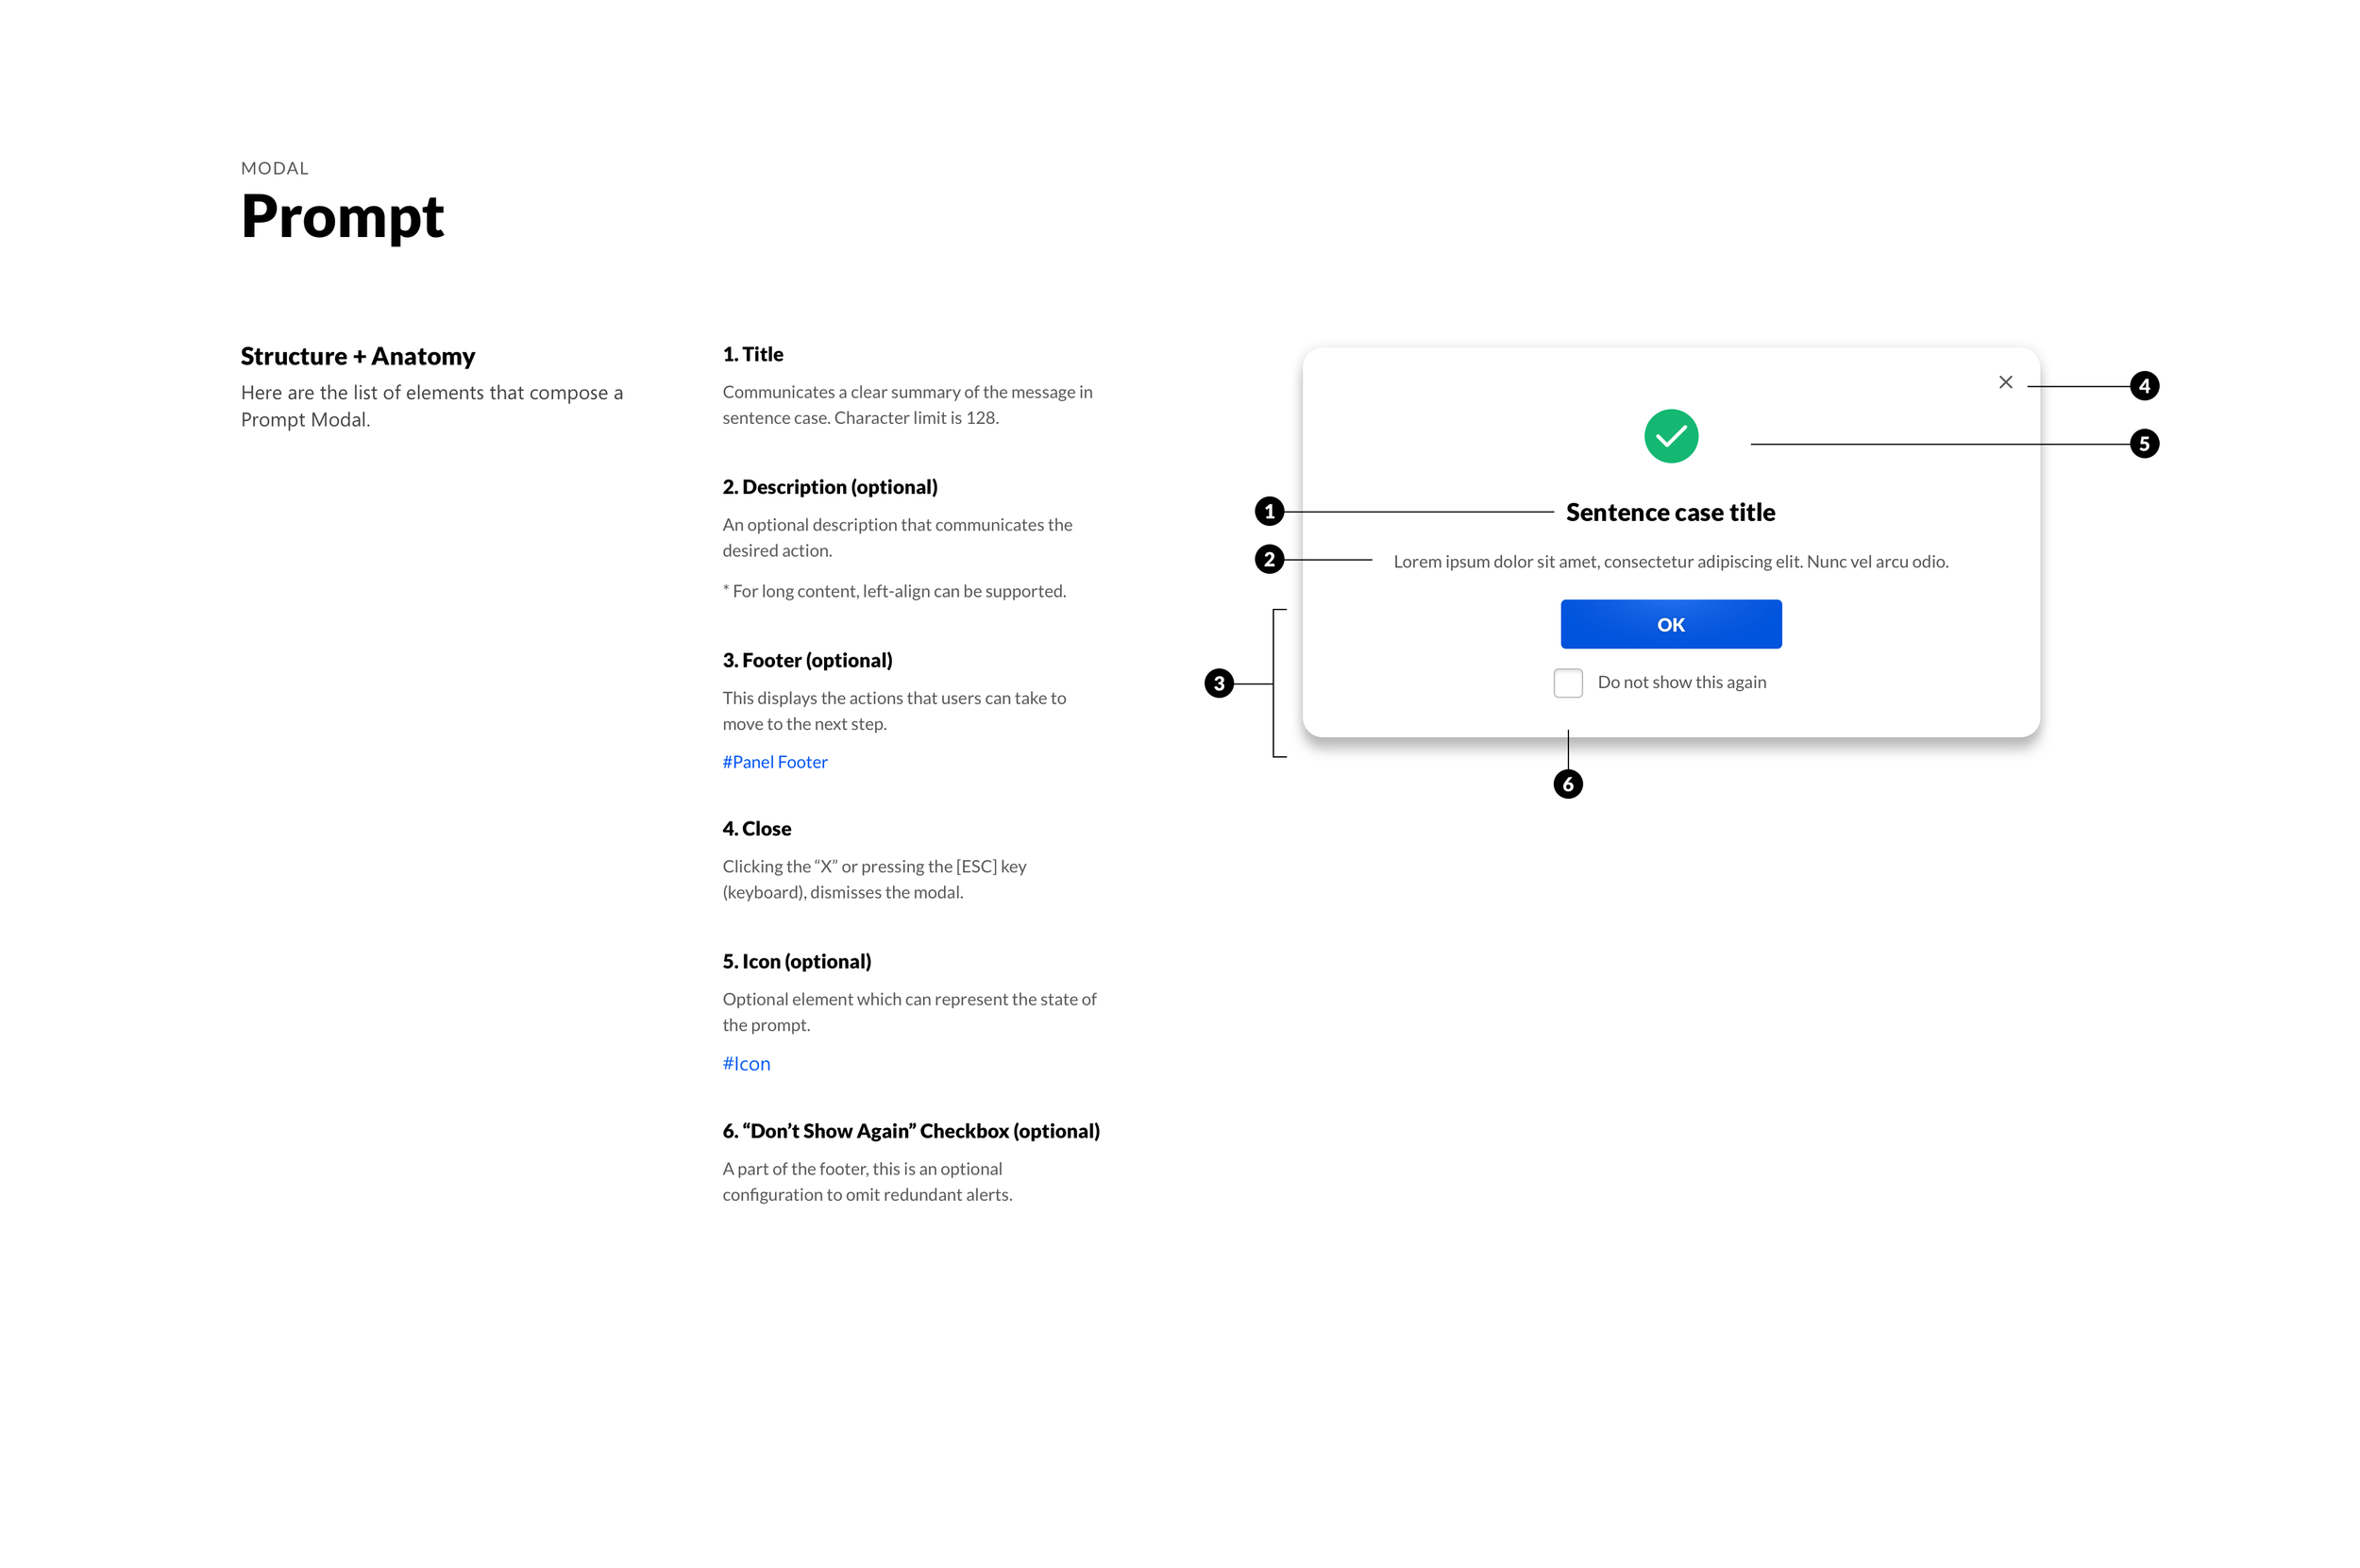The height and width of the screenshot is (1568, 2360).
Task: Click annotation marker number 5
Action: [x=2143, y=444]
